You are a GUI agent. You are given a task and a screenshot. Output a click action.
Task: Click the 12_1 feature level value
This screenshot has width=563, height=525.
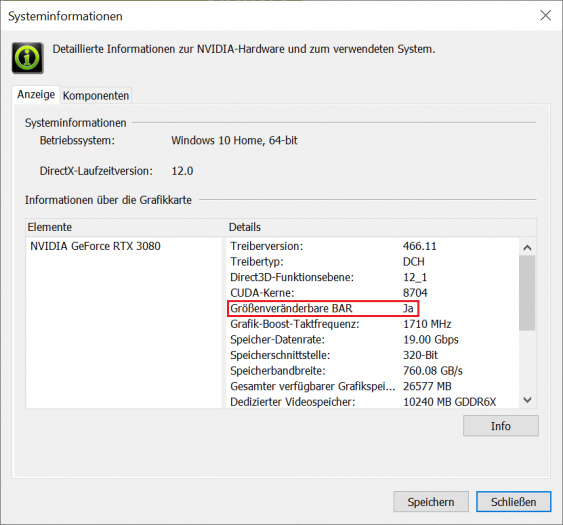(415, 277)
